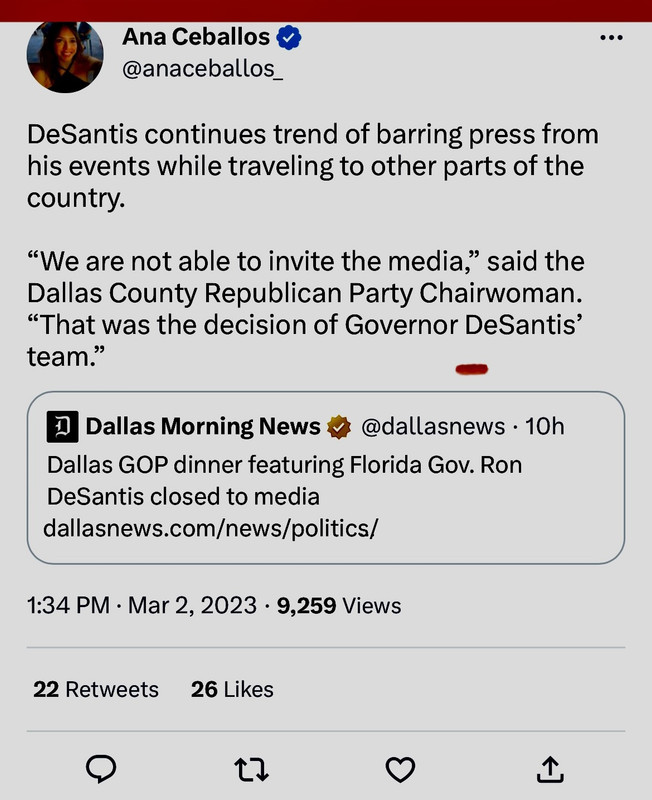The width and height of the screenshot is (652, 800).
Task: Open the @anaceballos_ handle link
Action: (202, 71)
